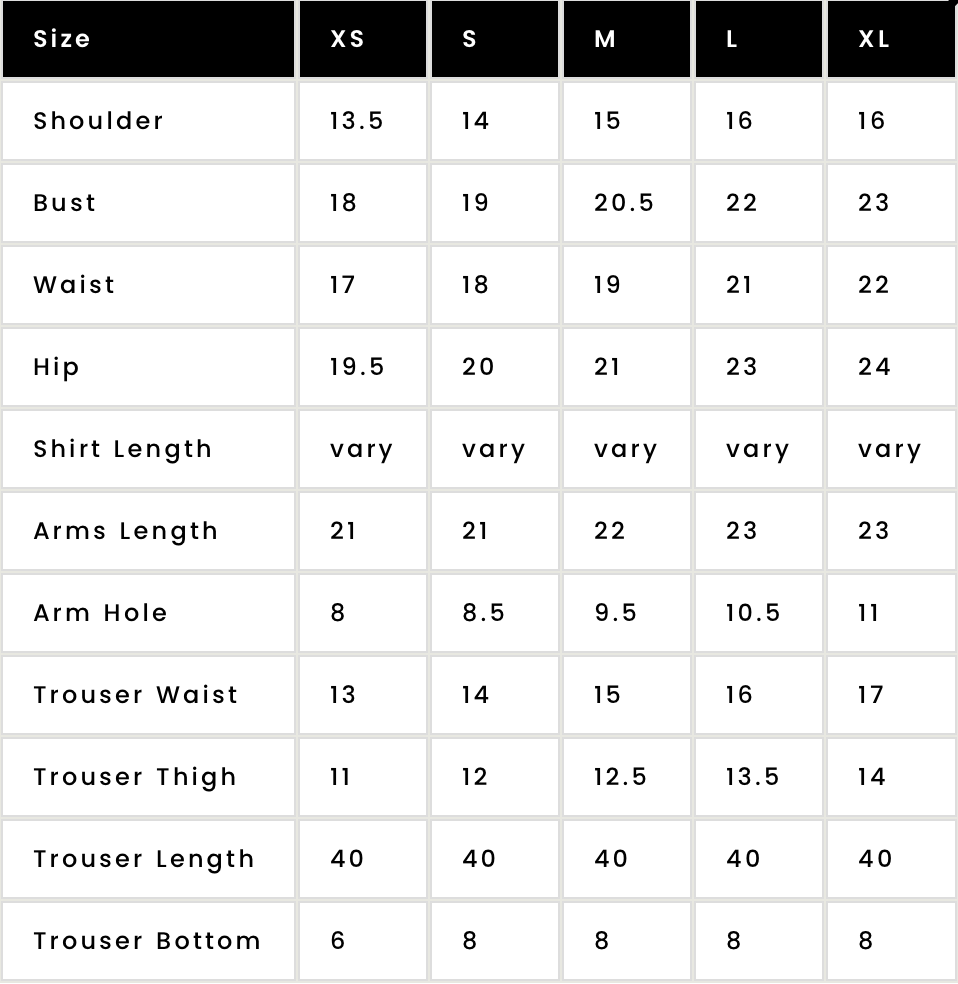
Task: Click the Shirt Length row label
Action: [x=123, y=449]
